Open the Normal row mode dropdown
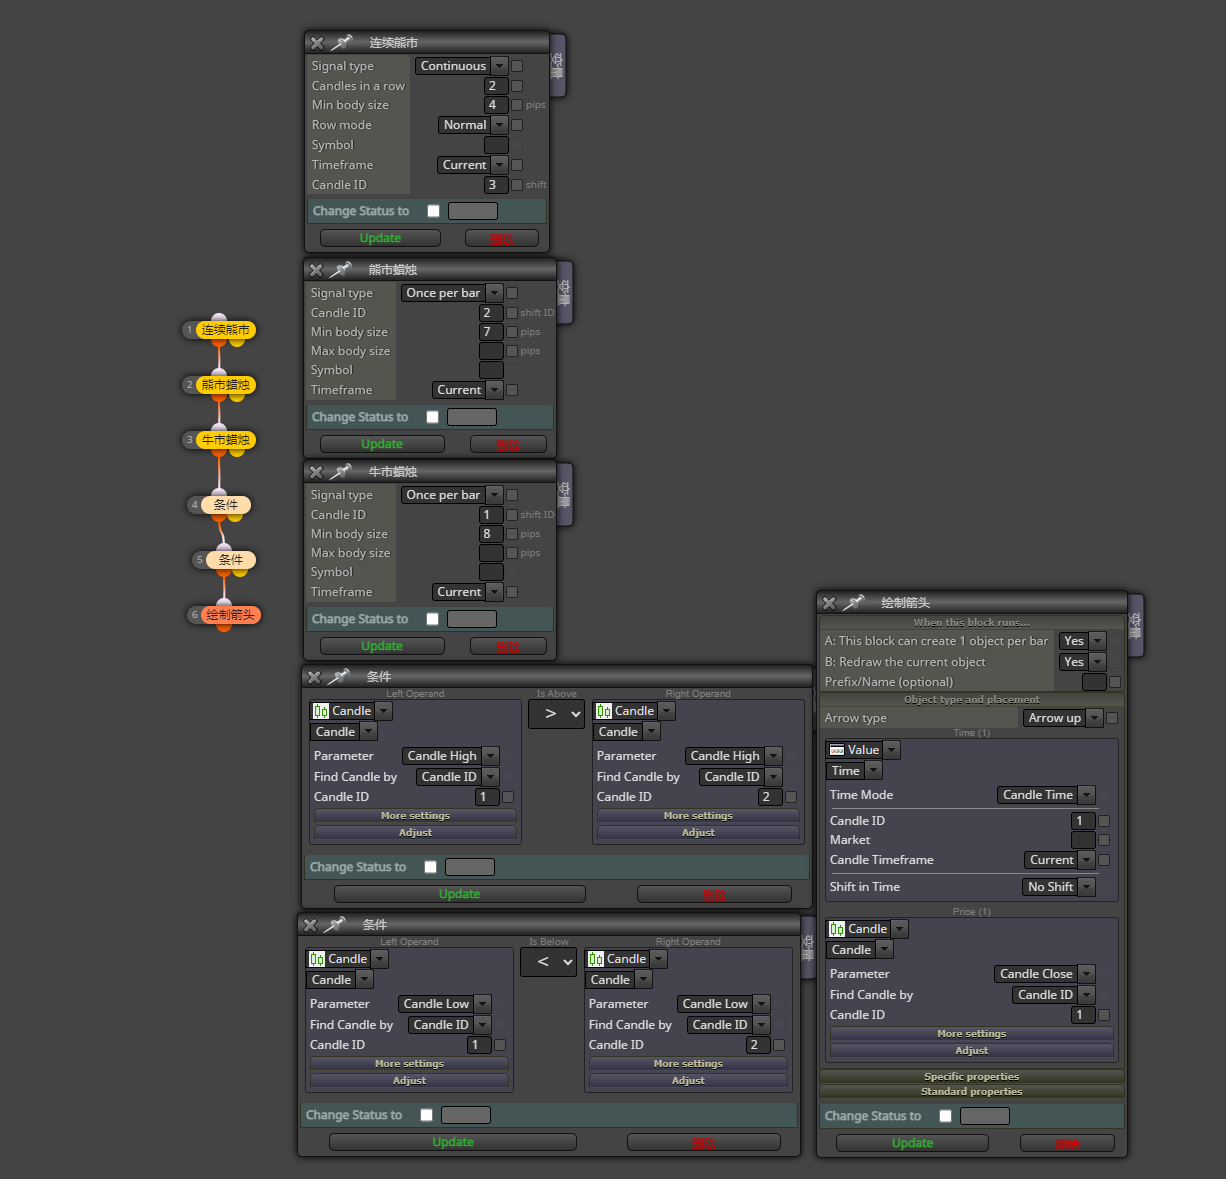 point(473,125)
